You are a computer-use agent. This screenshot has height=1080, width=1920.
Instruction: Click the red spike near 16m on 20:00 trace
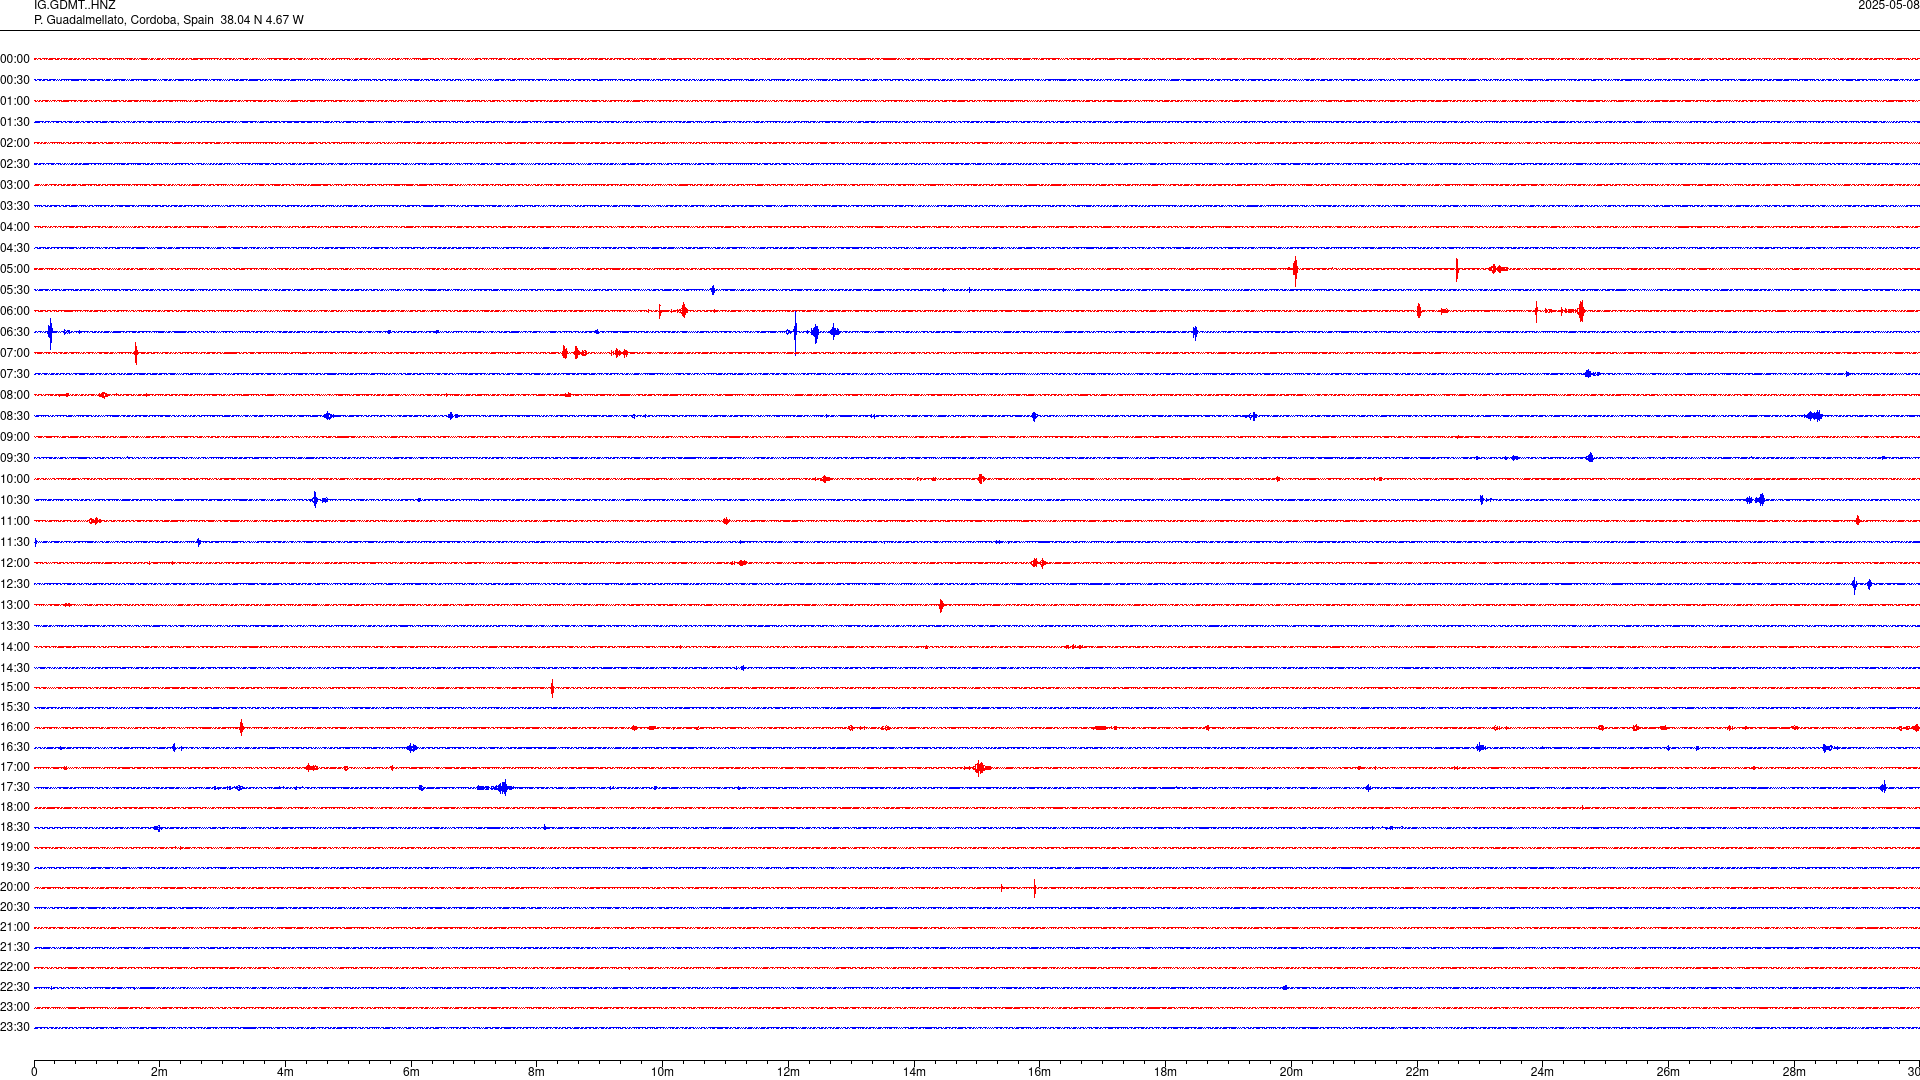1034,888
